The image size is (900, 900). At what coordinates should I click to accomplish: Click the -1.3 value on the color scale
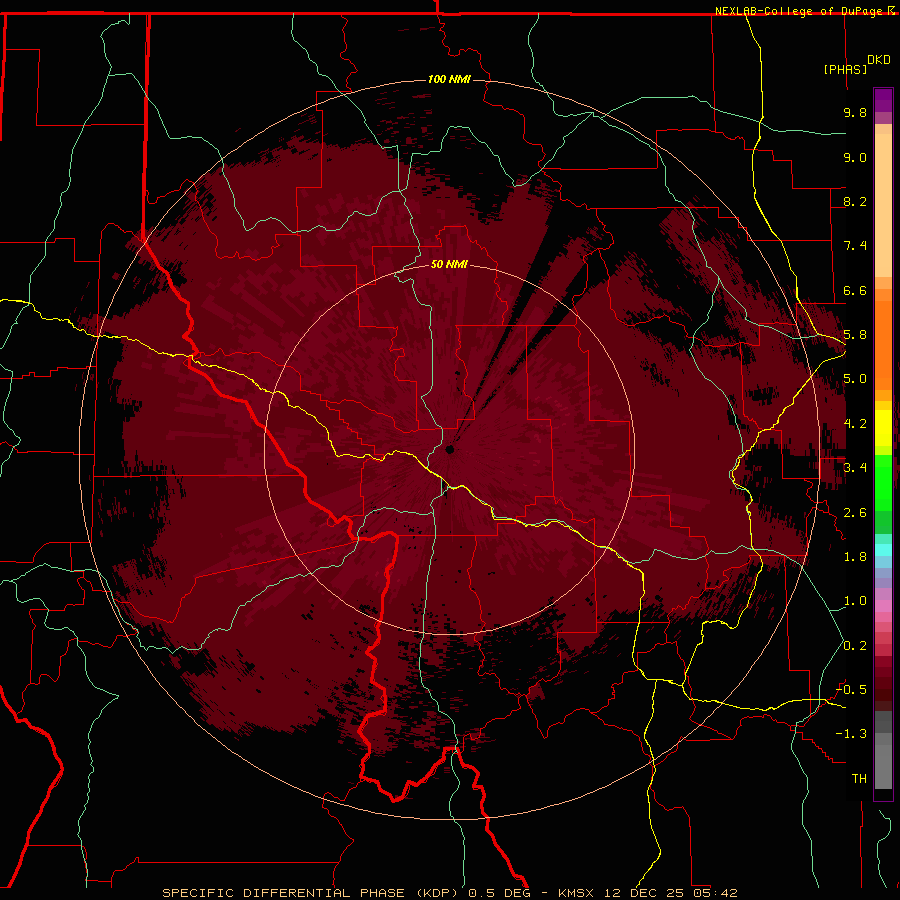click(851, 734)
